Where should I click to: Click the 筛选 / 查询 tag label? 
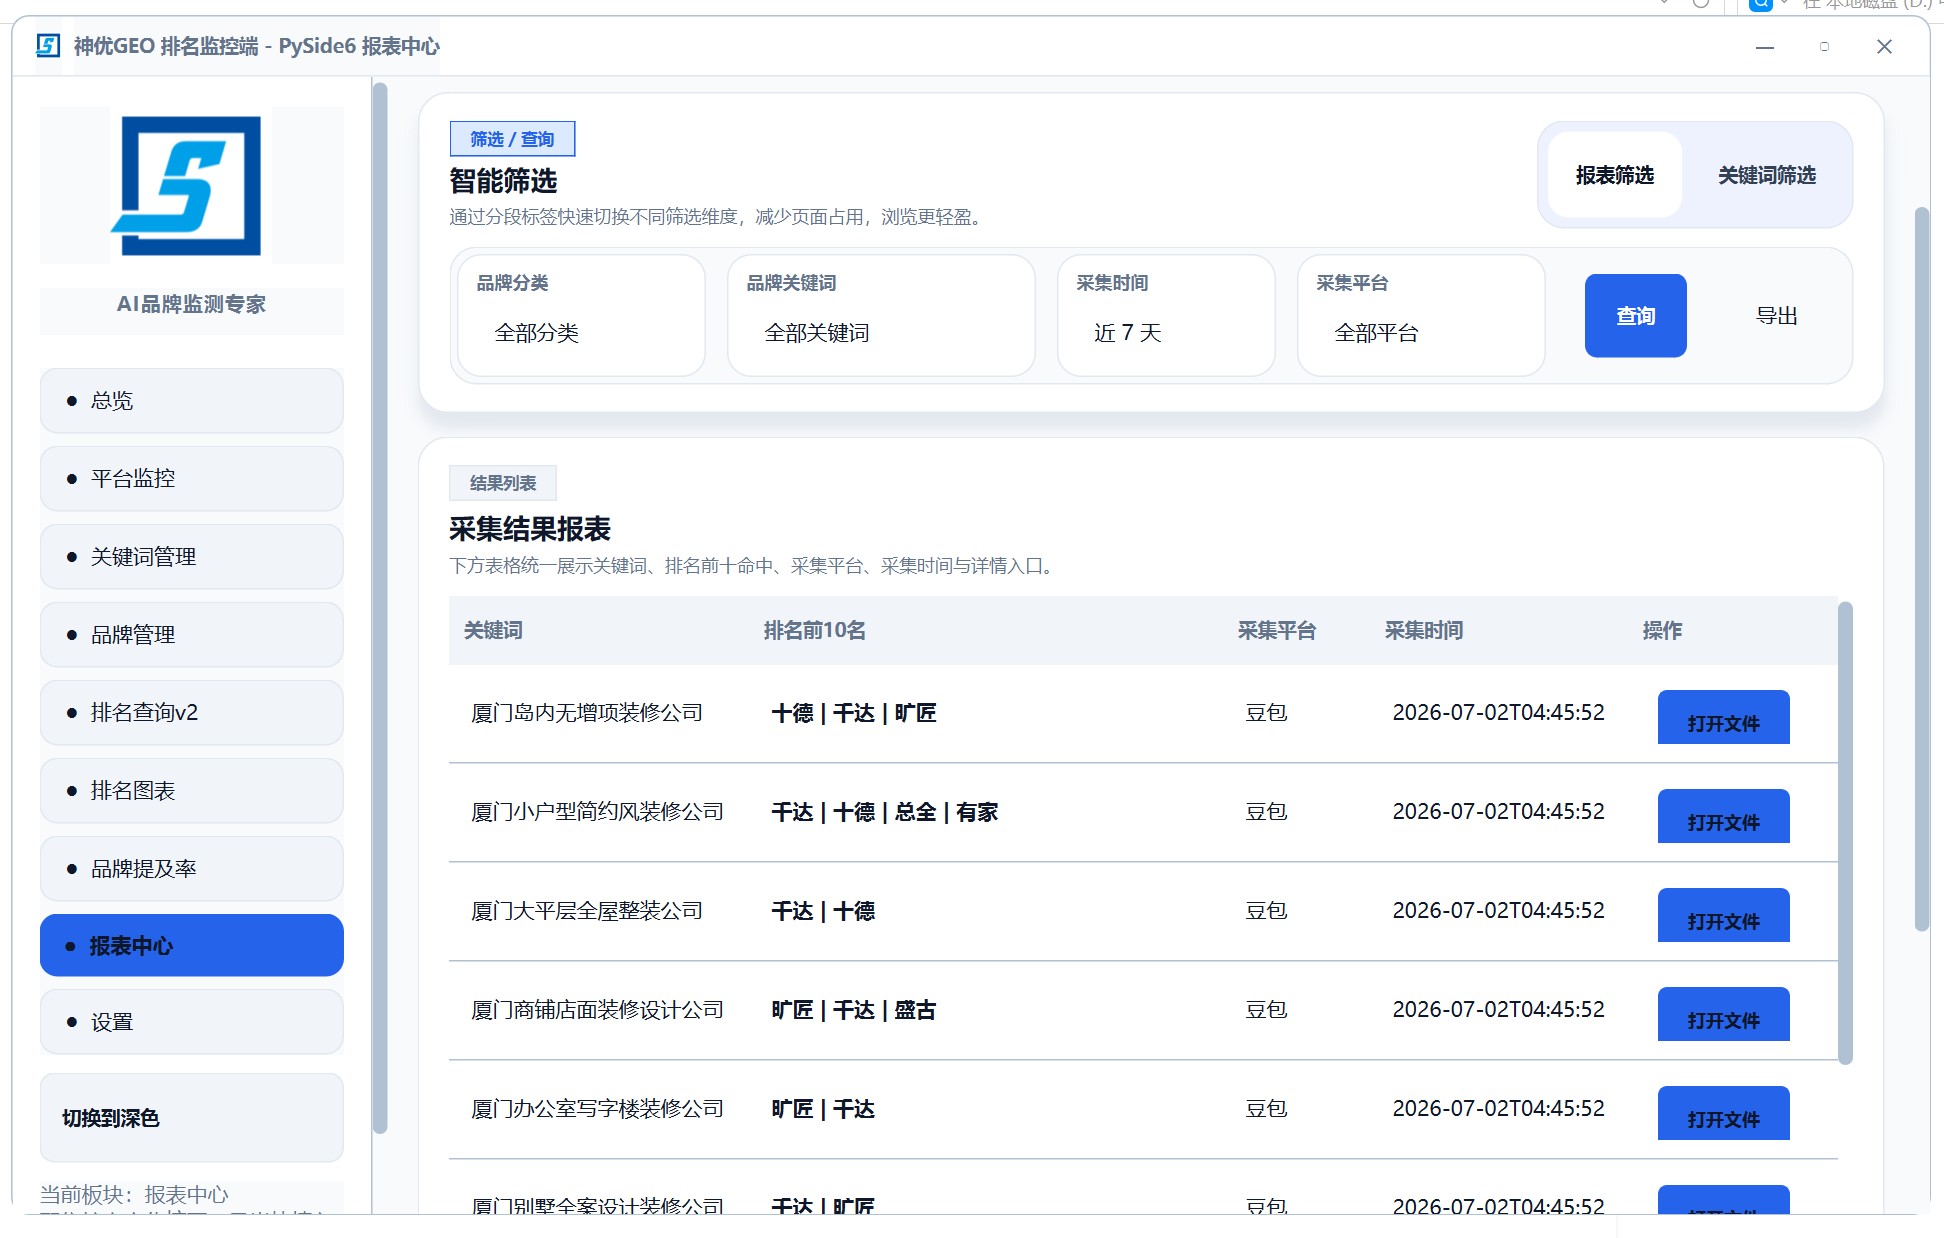coord(512,139)
